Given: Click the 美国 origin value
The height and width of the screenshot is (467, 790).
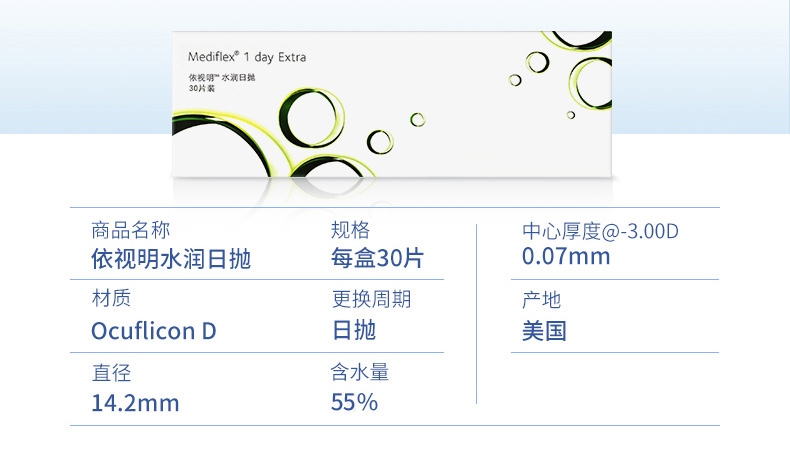Looking at the screenshot, I should pyautogui.click(x=544, y=331).
